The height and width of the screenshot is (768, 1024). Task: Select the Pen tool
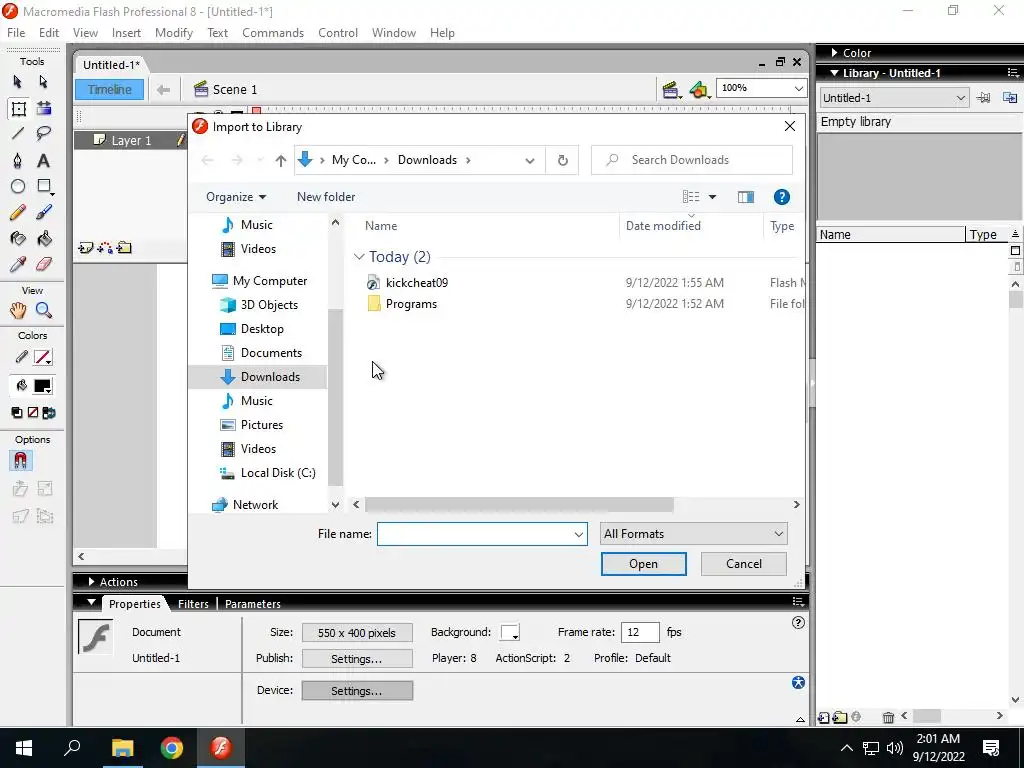18,161
